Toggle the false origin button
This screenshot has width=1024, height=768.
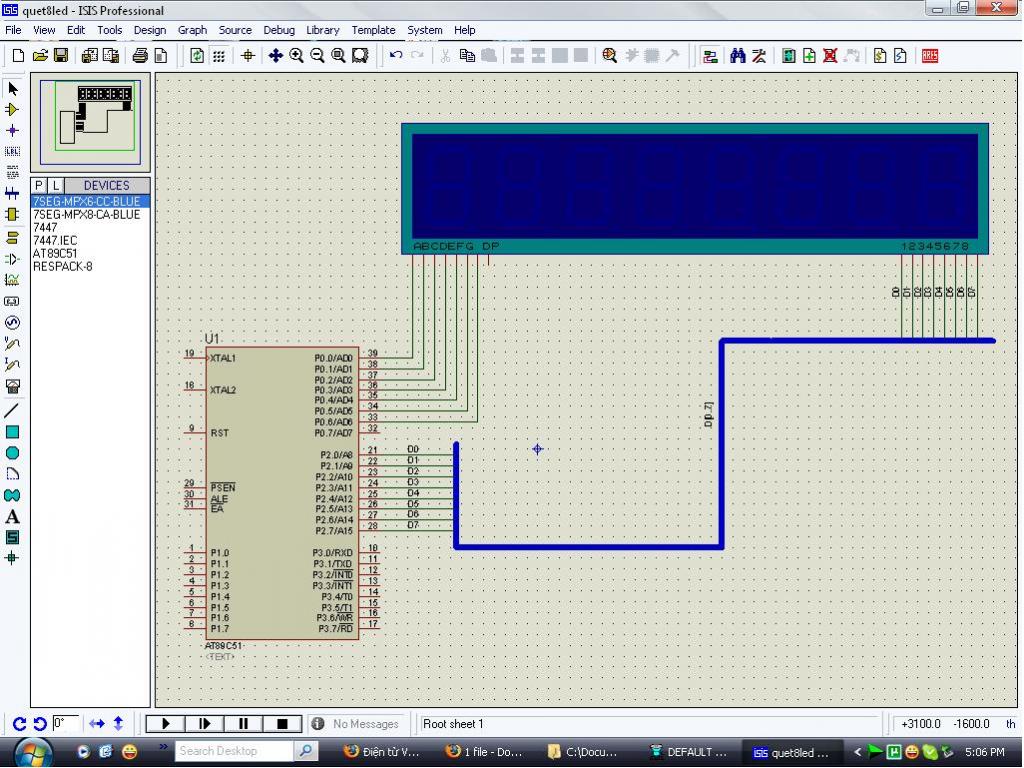click(247, 56)
